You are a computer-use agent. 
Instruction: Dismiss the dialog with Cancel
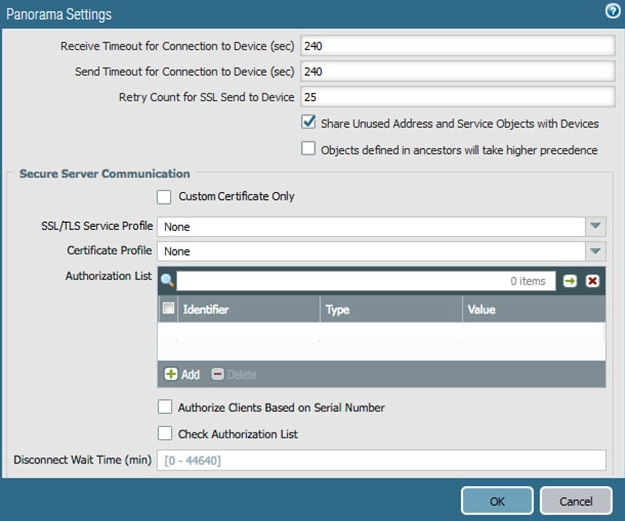point(576,501)
